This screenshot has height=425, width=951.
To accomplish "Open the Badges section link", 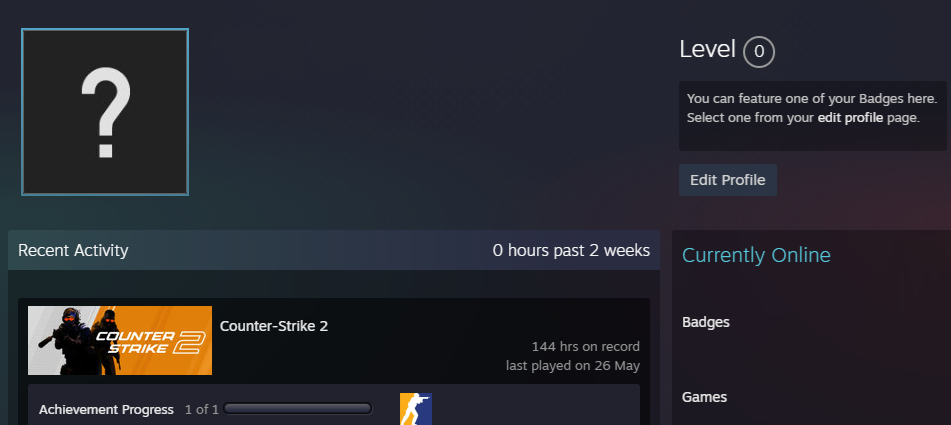I will (x=706, y=322).
